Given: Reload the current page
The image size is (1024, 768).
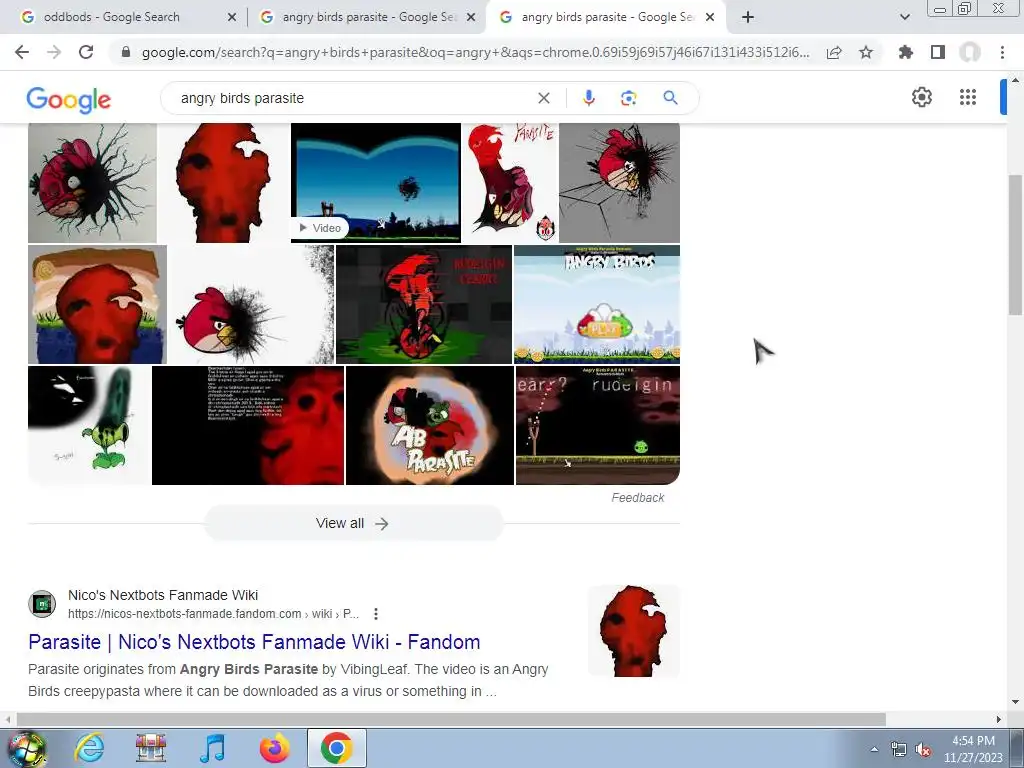Looking at the screenshot, I should (x=86, y=52).
